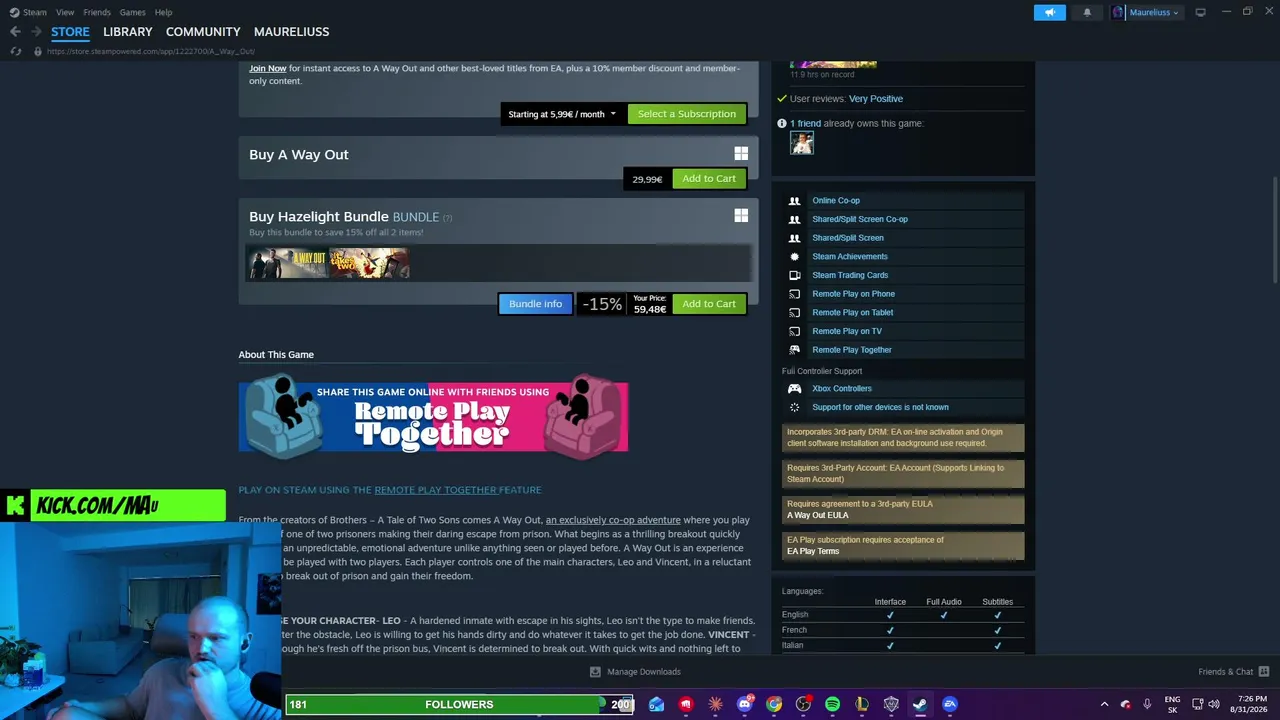
Task: Add Hazelight Bundle to cart
Action: [x=709, y=304]
